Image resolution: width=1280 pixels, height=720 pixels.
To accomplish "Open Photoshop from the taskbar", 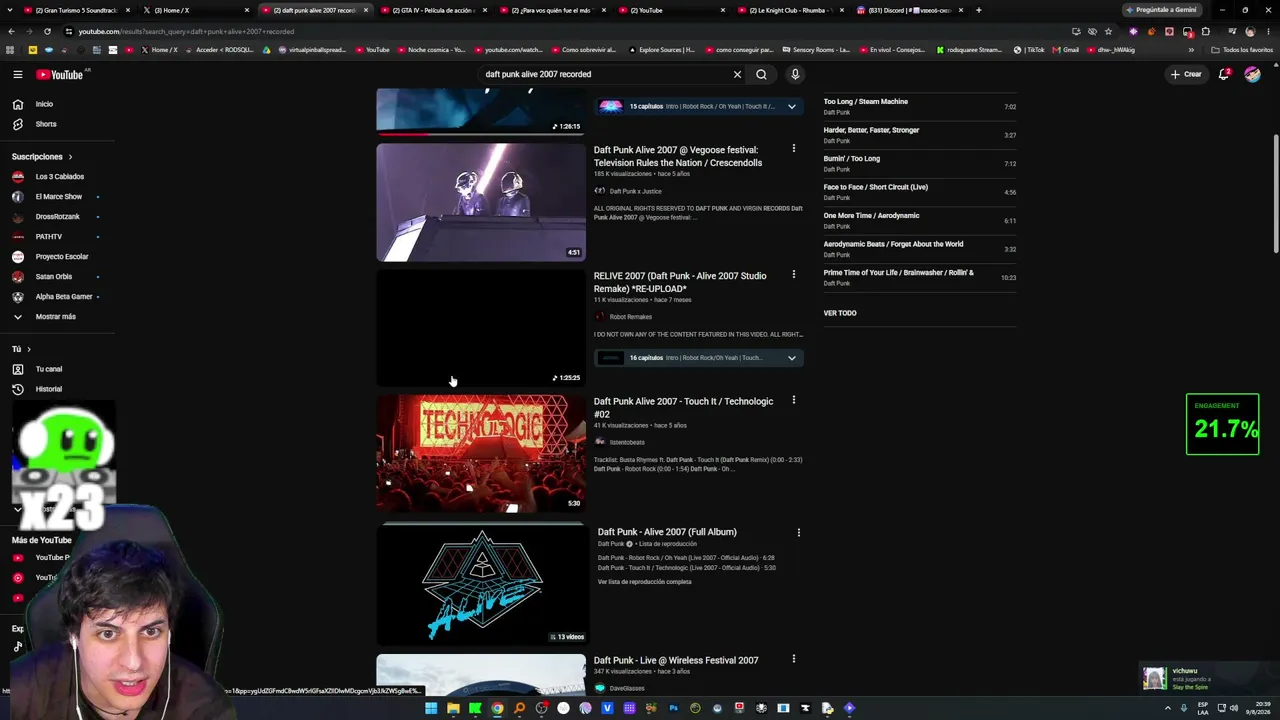I will (x=673, y=708).
